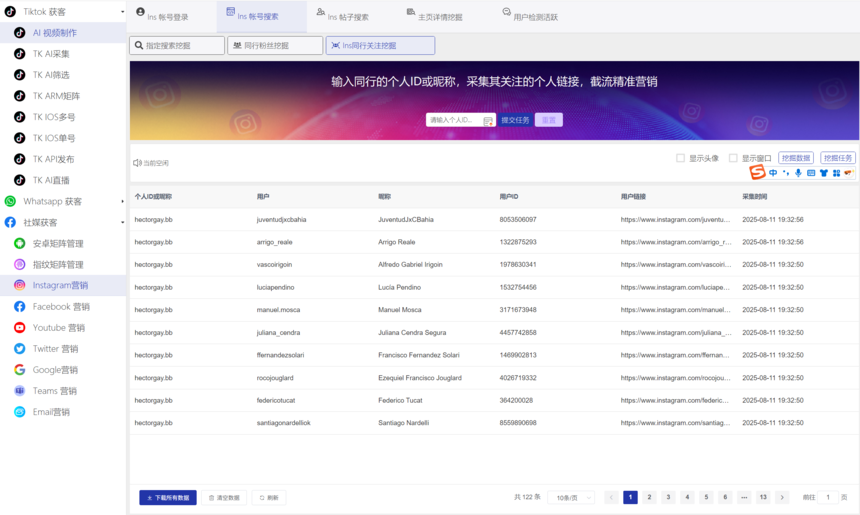Open Email营销 in the sidebar
Image resolution: width=860 pixels, height=515 pixels.
(50, 412)
